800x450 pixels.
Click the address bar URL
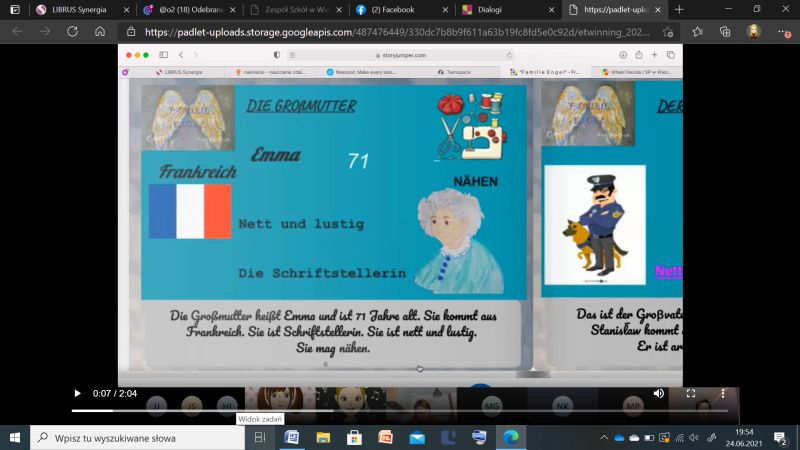tap(400, 31)
